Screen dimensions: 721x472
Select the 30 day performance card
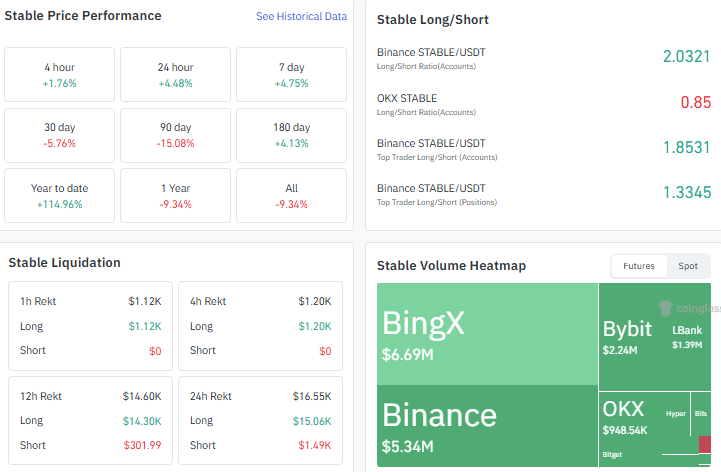click(59, 135)
